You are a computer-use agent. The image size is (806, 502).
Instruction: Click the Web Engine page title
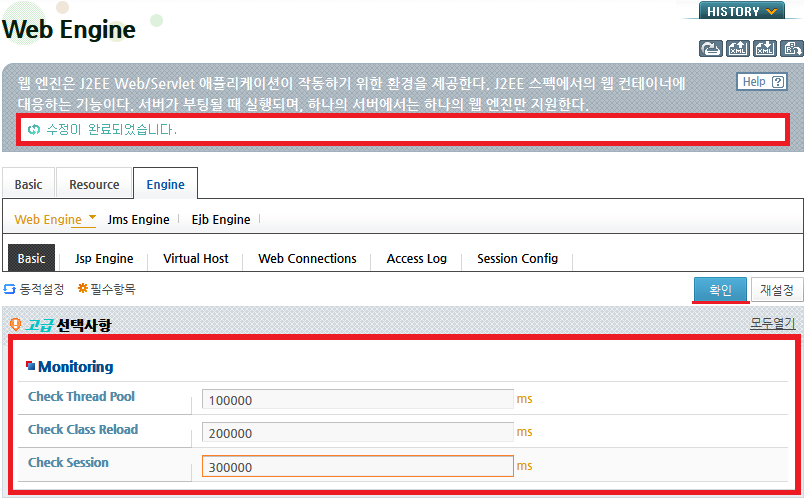click(x=69, y=29)
